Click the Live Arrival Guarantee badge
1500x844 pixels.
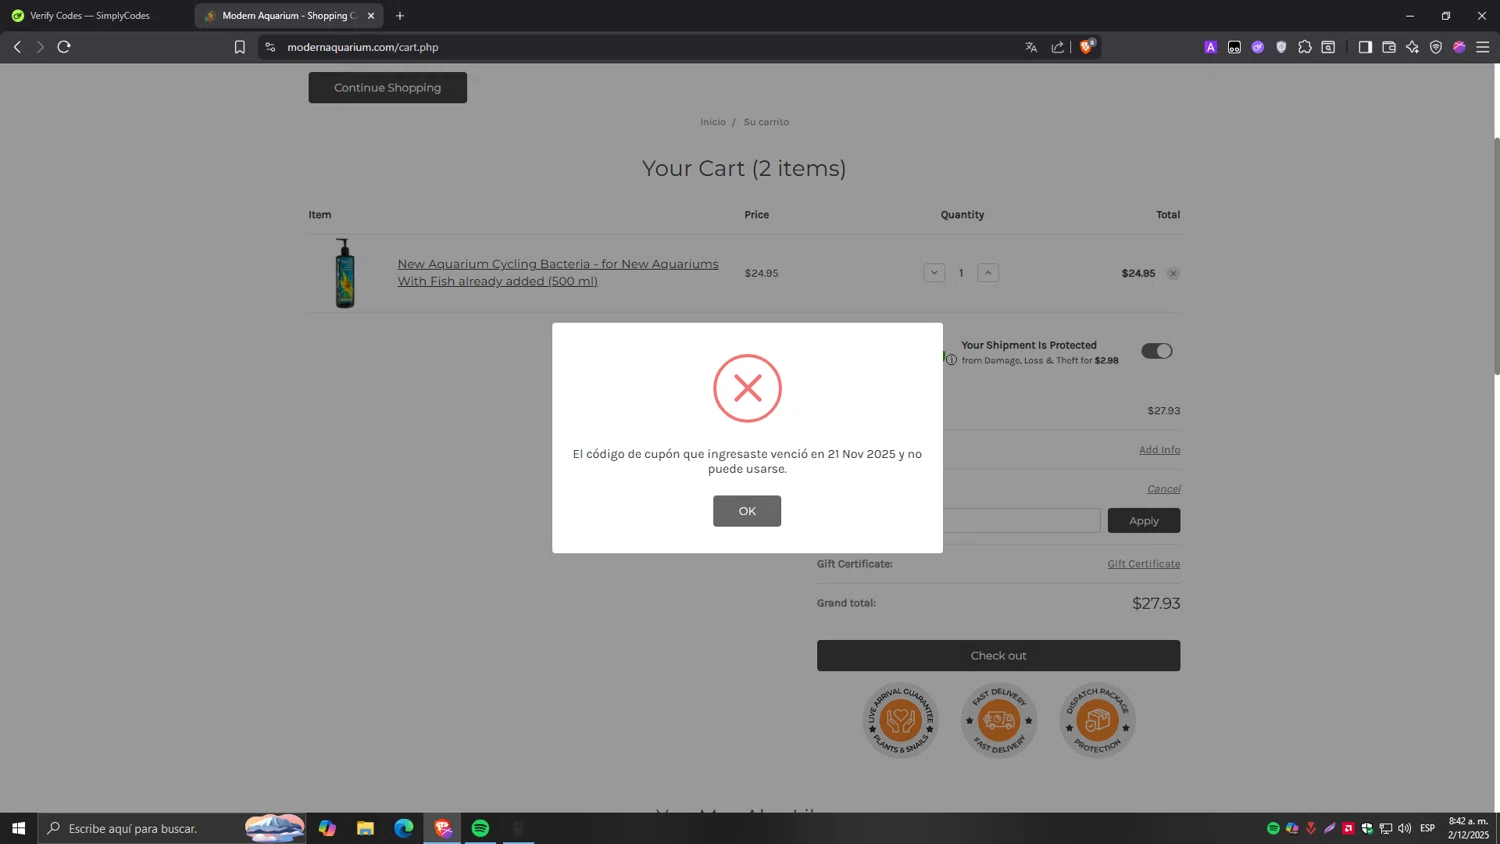pyautogui.click(x=900, y=720)
